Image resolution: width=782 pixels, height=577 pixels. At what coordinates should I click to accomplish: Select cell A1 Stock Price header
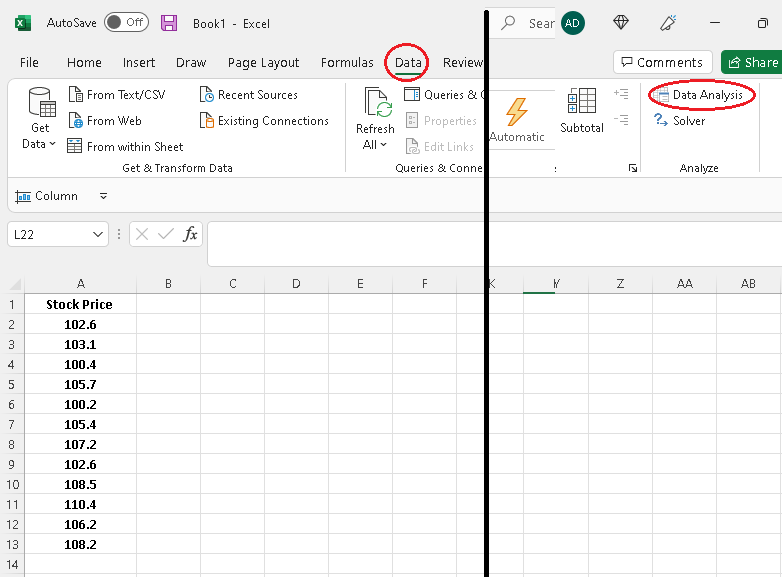pos(80,304)
